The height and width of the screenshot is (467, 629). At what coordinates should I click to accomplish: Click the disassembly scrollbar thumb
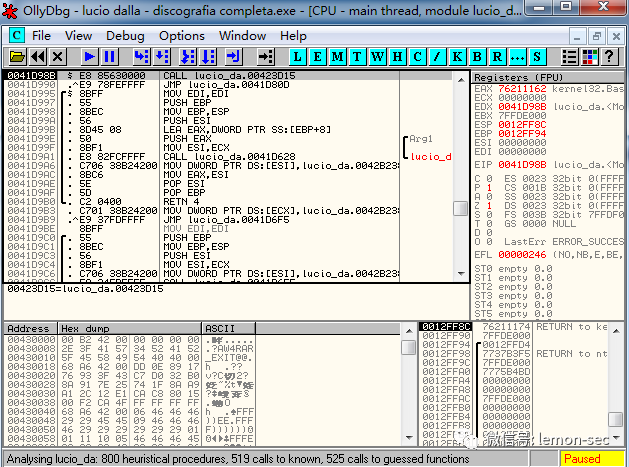click(x=461, y=208)
